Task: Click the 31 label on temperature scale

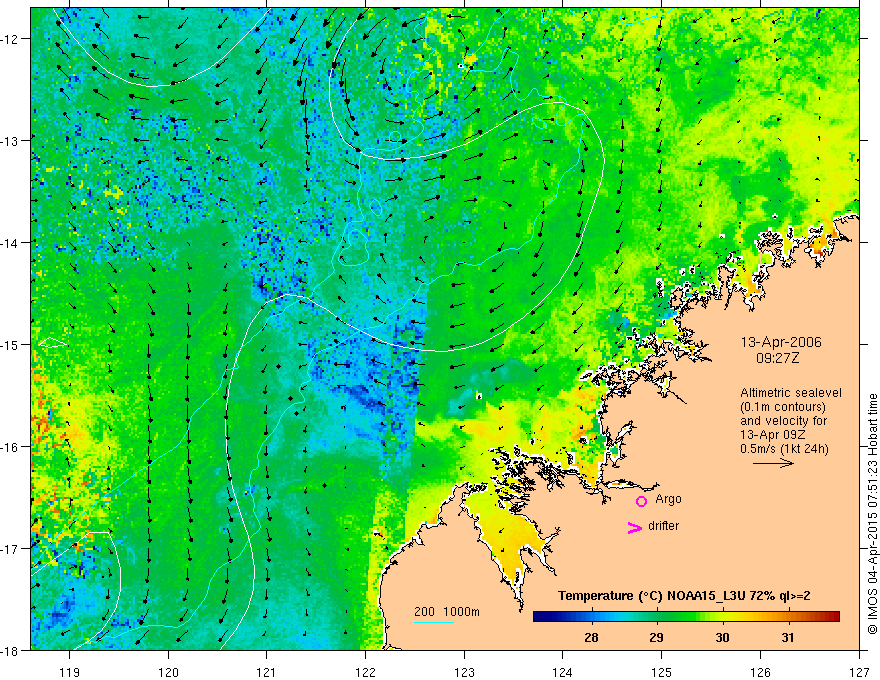Action: tap(787, 637)
